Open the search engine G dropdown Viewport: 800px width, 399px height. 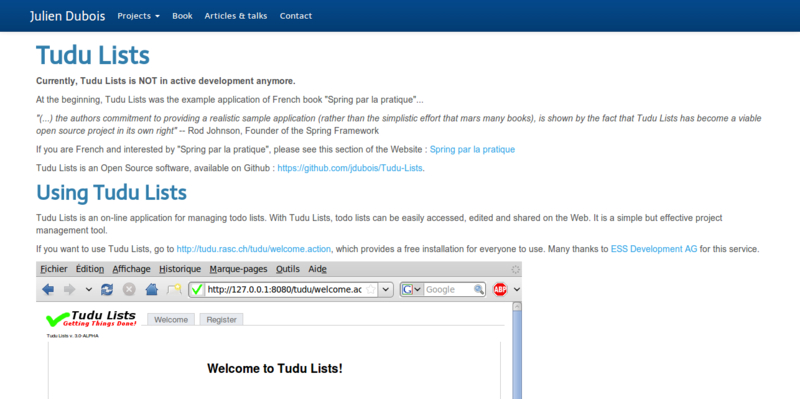coord(412,290)
